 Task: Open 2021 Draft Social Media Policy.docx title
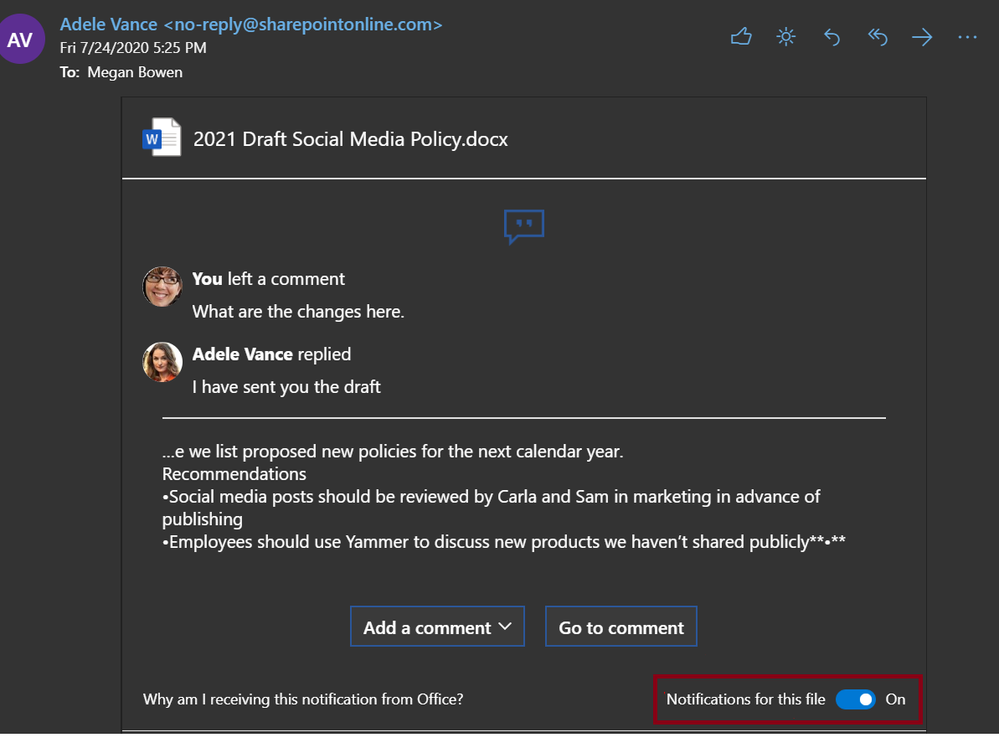[x=350, y=139]
